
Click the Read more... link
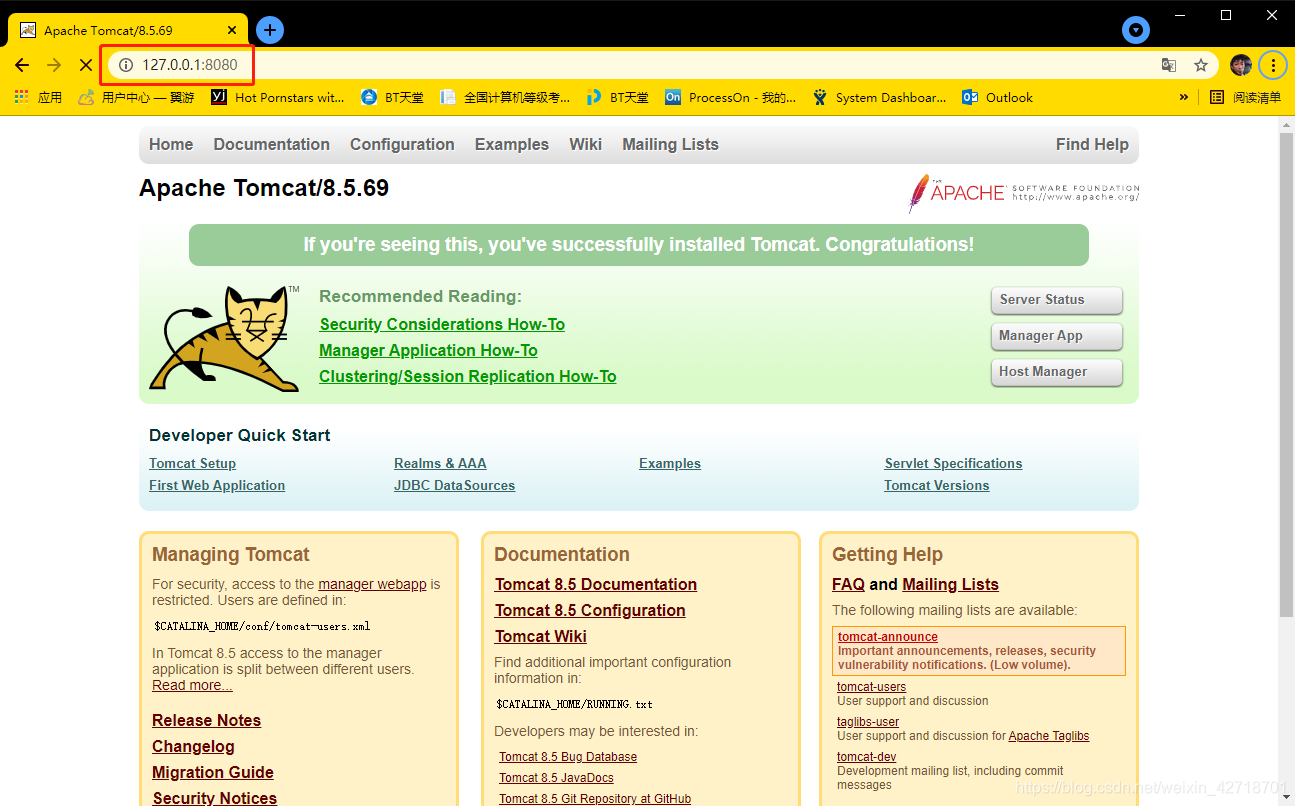point(192,685)
